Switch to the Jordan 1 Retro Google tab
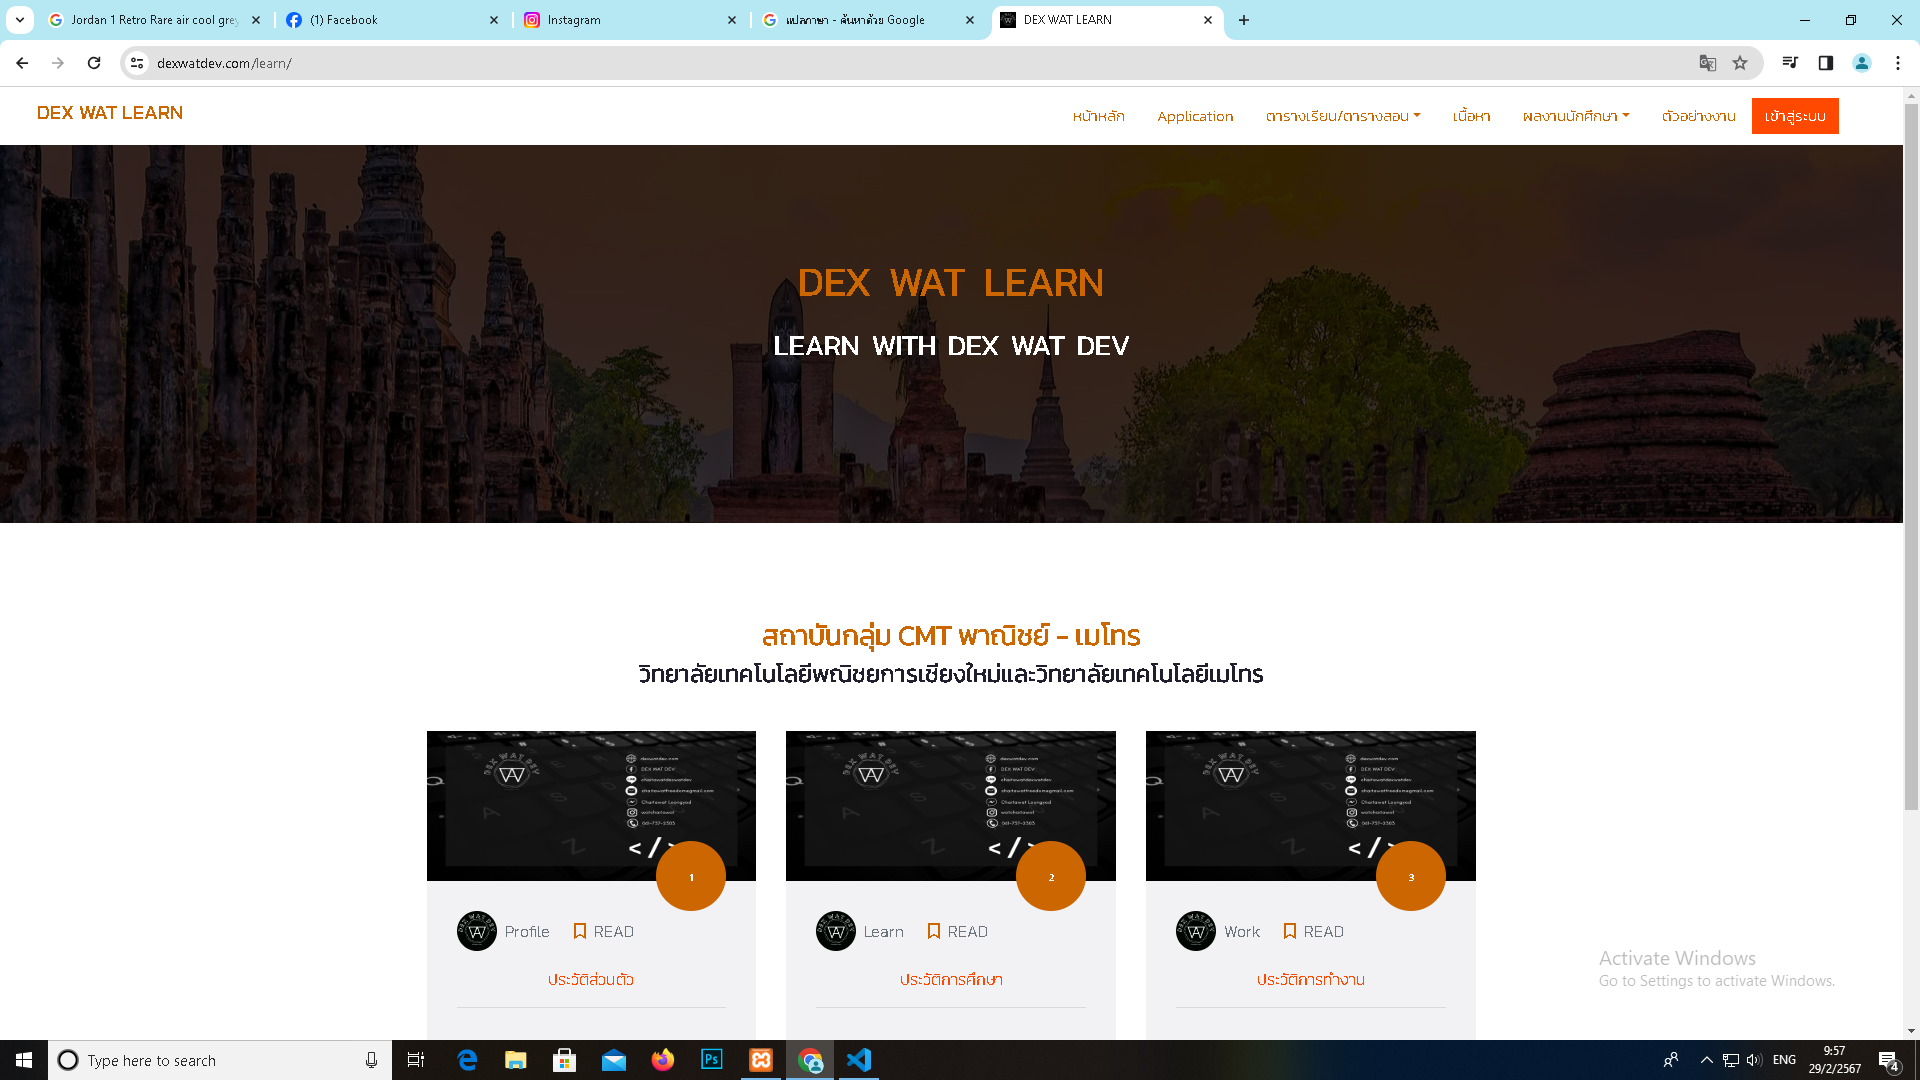1920x1080 pixels. pos(154,20)
